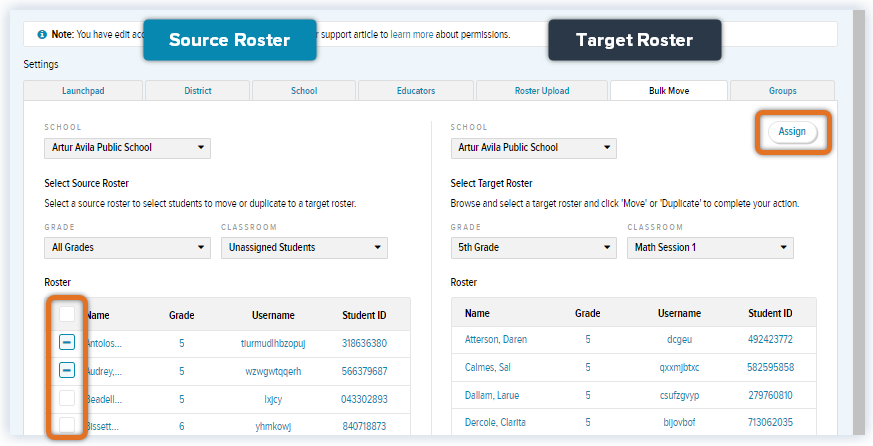Viewport: 873px width, 446px height.
Task: Open the All Grades source dropdown
Action: [127, 248]
